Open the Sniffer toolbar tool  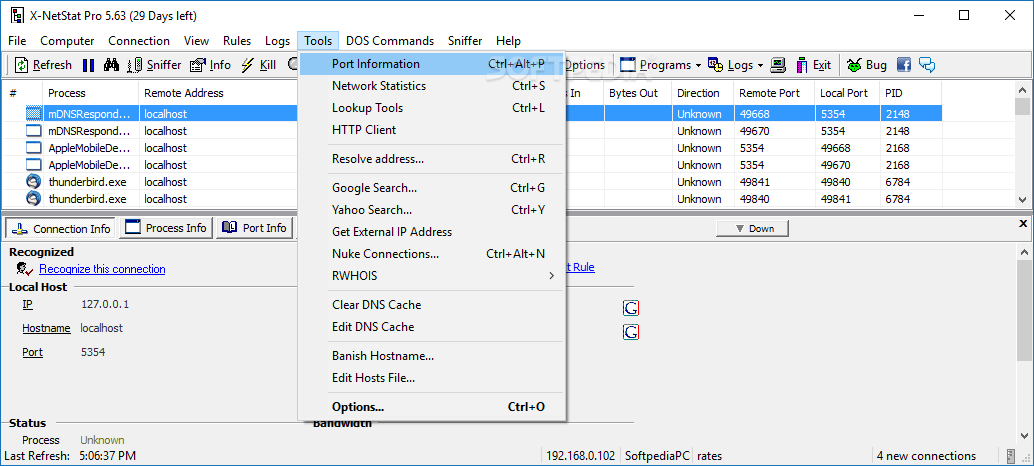point(154,65)
